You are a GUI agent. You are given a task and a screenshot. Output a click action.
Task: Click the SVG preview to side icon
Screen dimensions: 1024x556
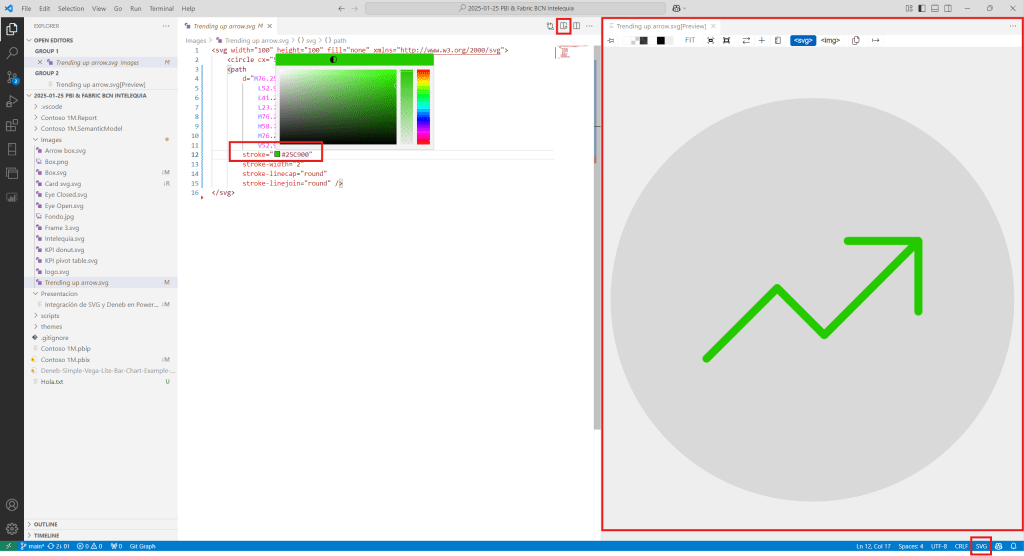tap(564, 26)
